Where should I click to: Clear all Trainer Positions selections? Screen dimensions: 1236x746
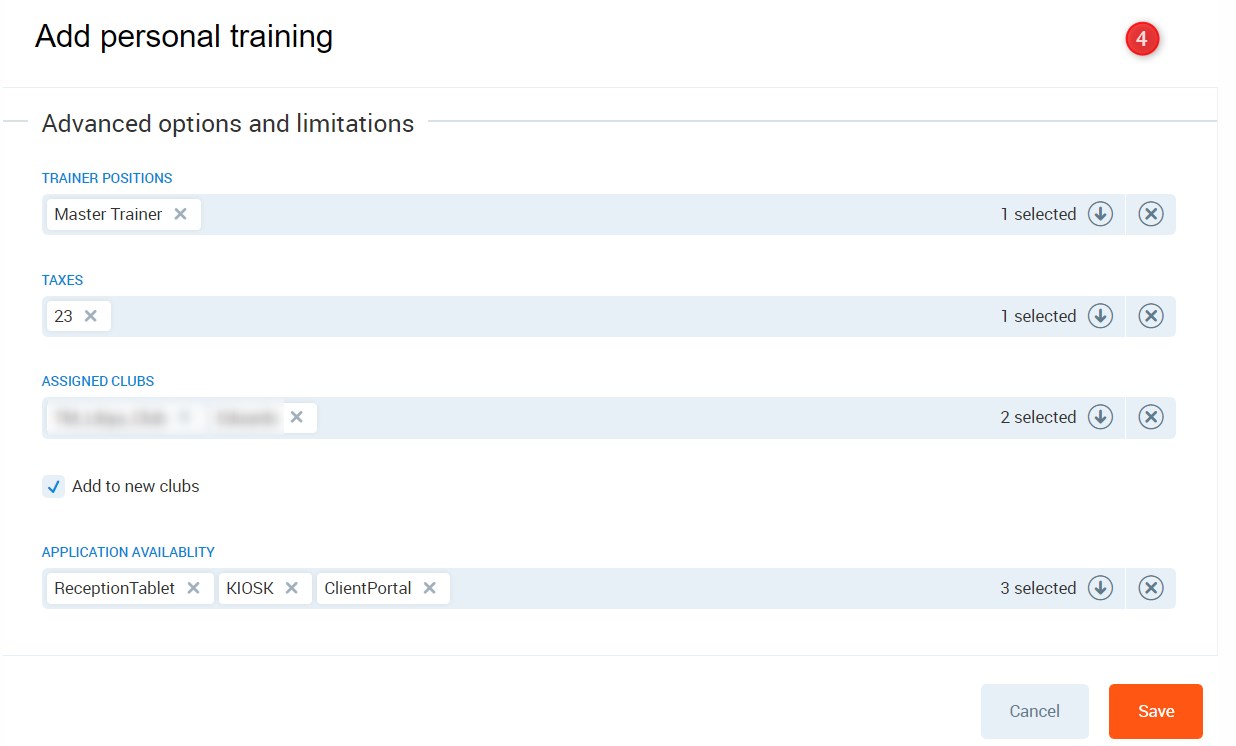[x=1151, y=214]
